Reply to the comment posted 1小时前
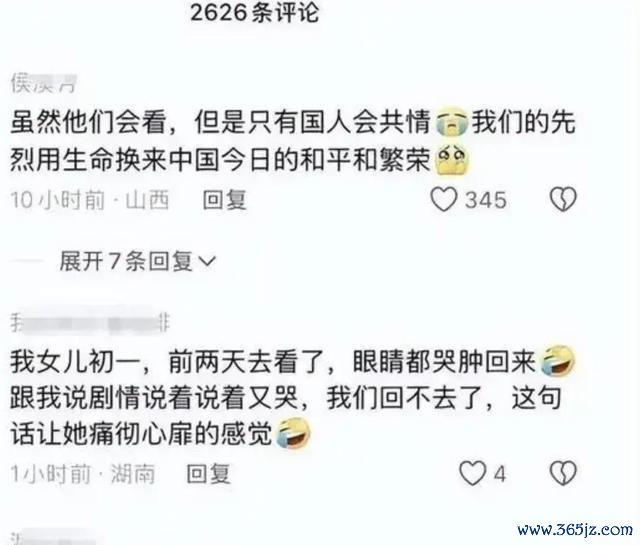 point(208,474)
